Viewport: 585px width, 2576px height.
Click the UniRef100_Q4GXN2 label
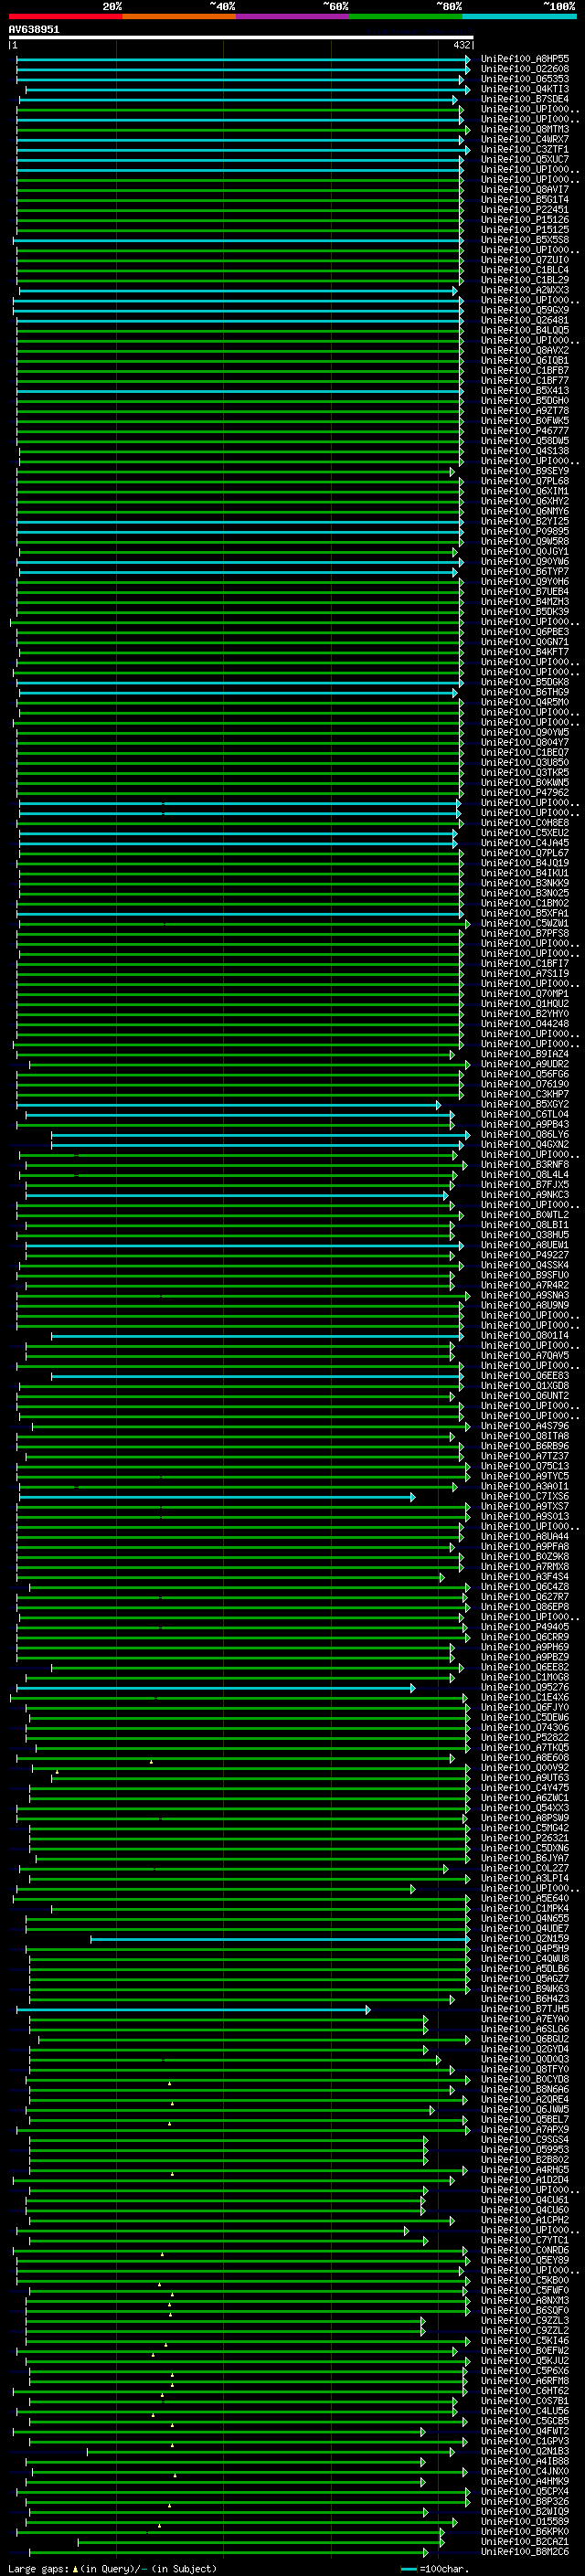click(525, 1144)
